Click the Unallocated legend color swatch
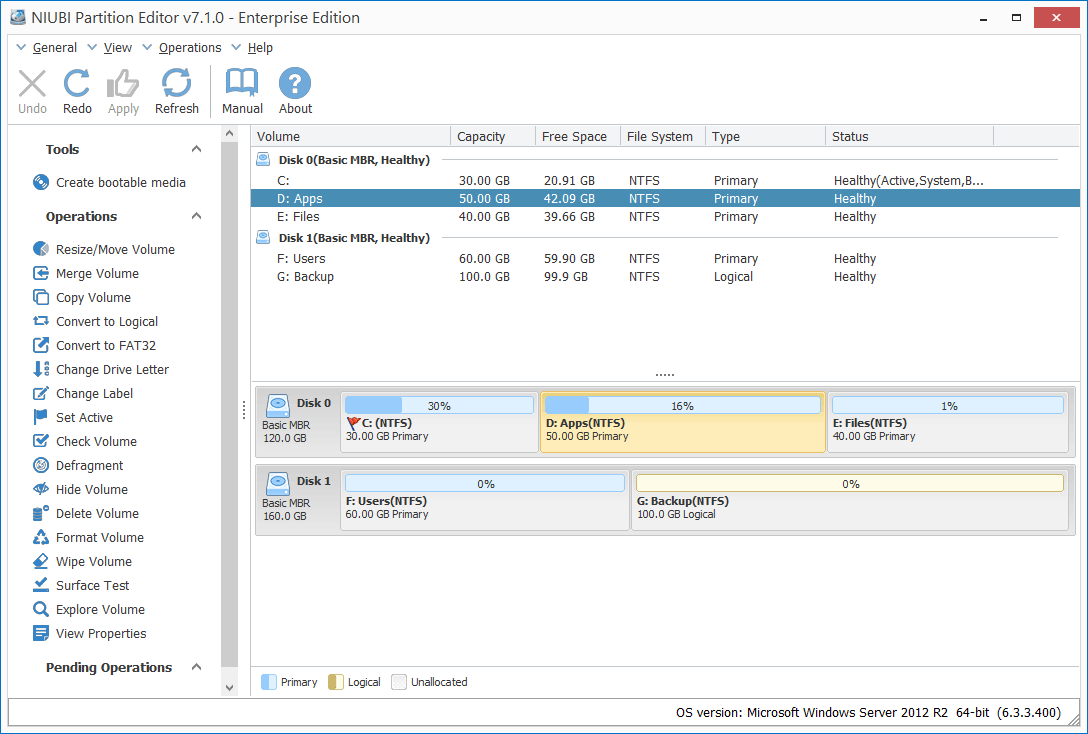The image size is (1088, 734). click(399, 682)
